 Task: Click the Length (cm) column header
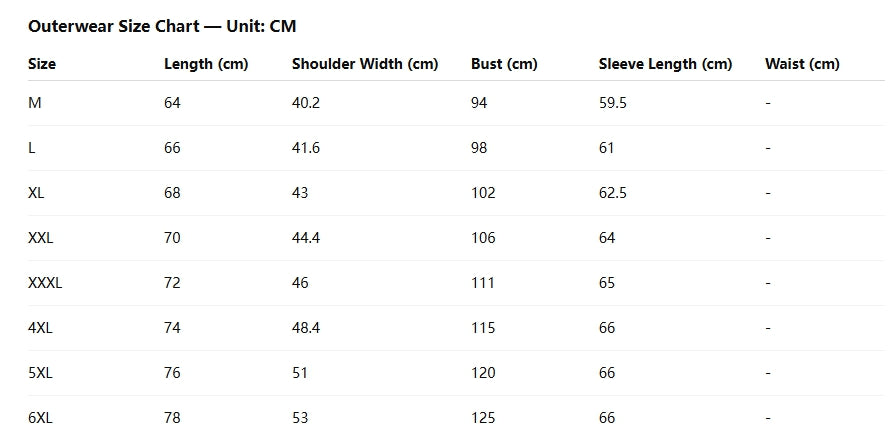[206, 64]
